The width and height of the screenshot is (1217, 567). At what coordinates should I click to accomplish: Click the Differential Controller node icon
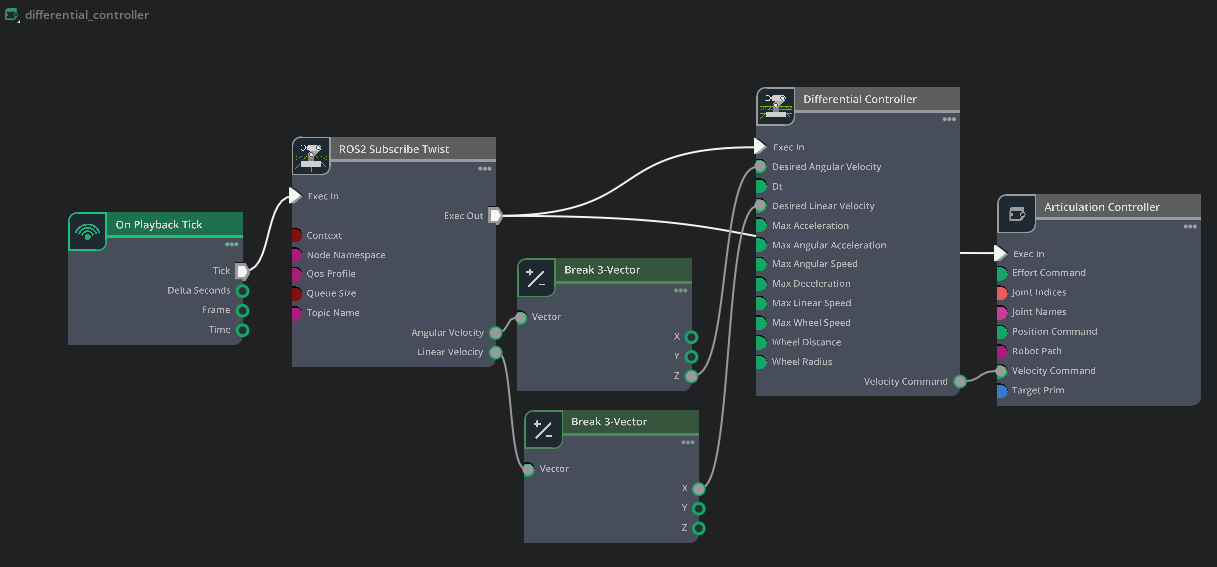pyautogui.click(x=775, y=106)
